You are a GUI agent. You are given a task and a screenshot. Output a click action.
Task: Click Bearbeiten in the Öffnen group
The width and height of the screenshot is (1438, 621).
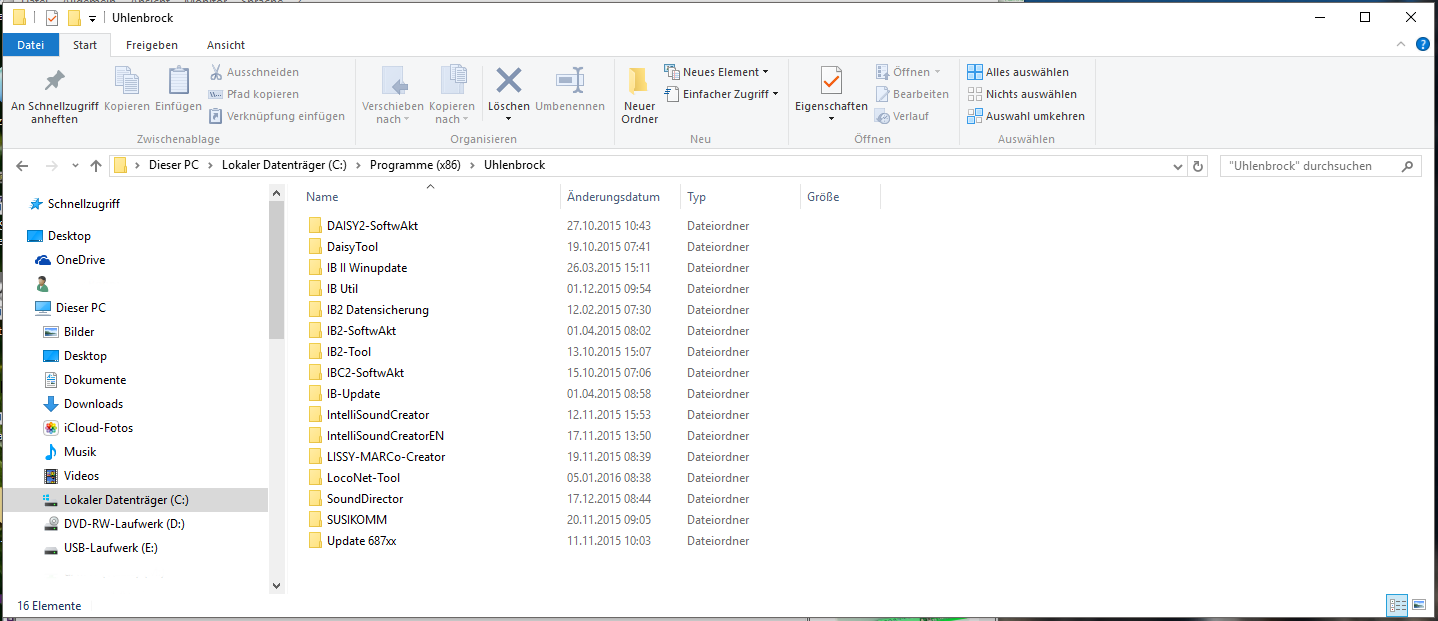912,94
